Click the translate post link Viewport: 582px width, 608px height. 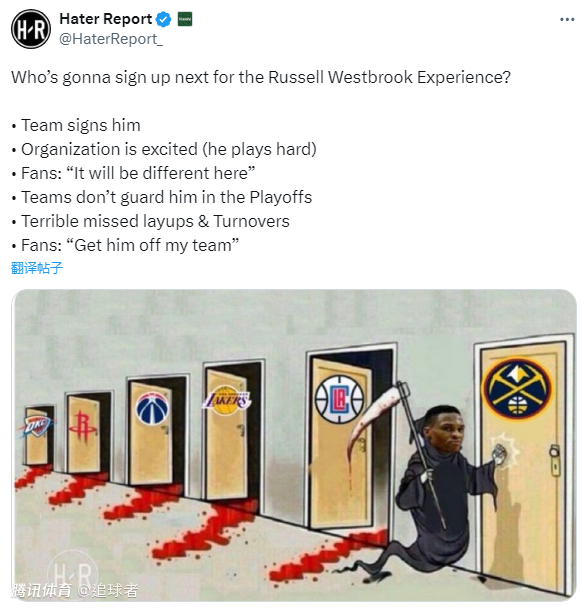[37, 268]
